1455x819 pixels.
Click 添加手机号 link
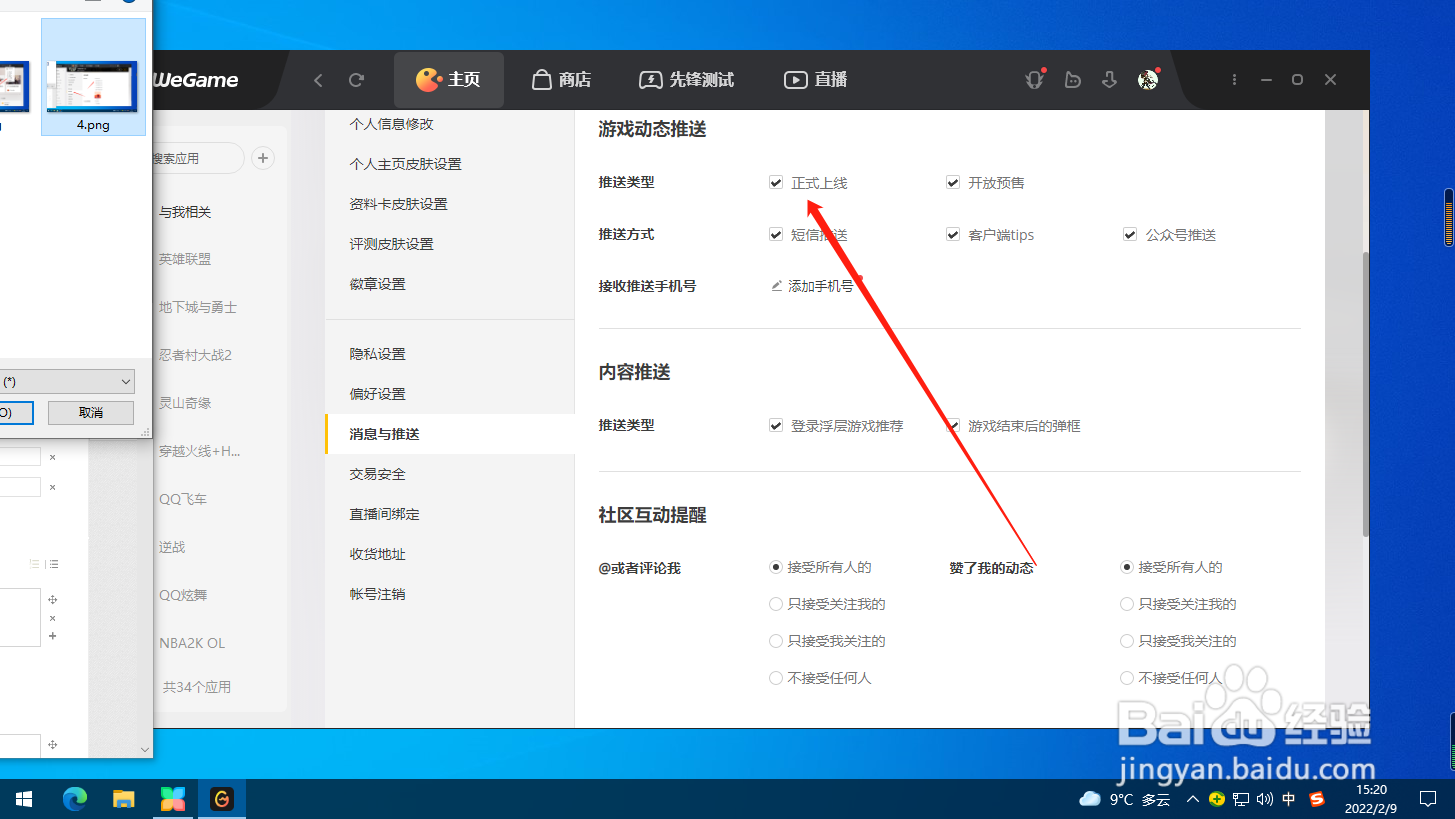[x=821, y=286]
